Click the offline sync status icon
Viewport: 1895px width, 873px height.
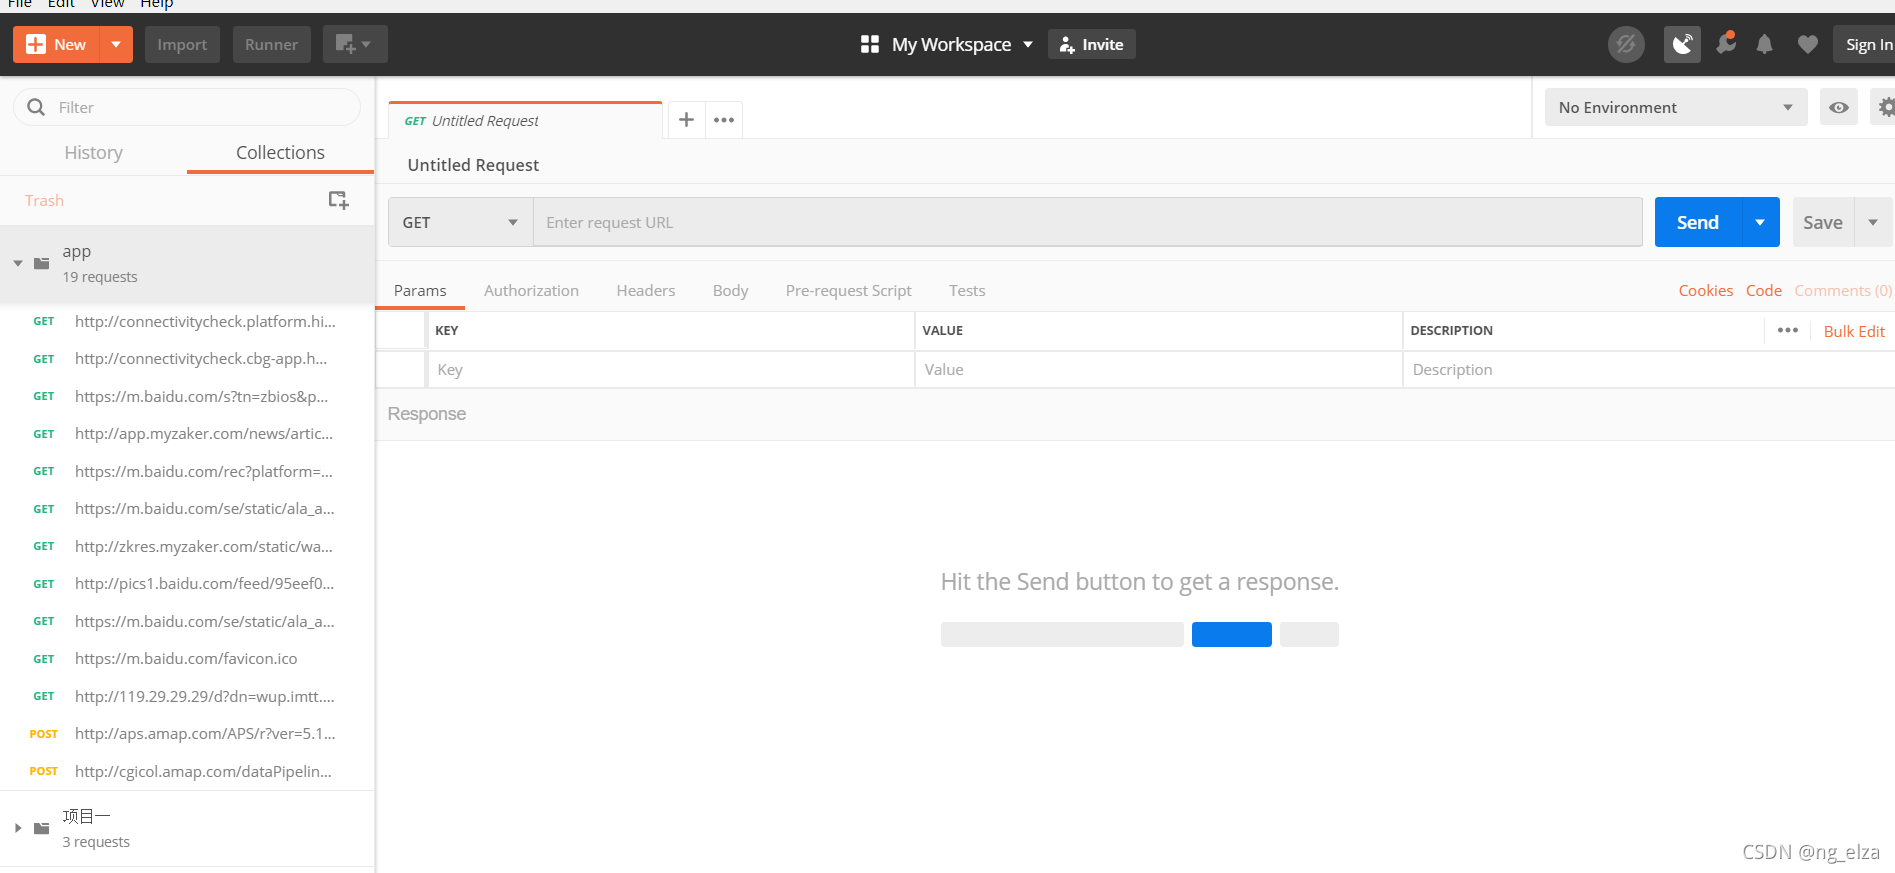1626,44
